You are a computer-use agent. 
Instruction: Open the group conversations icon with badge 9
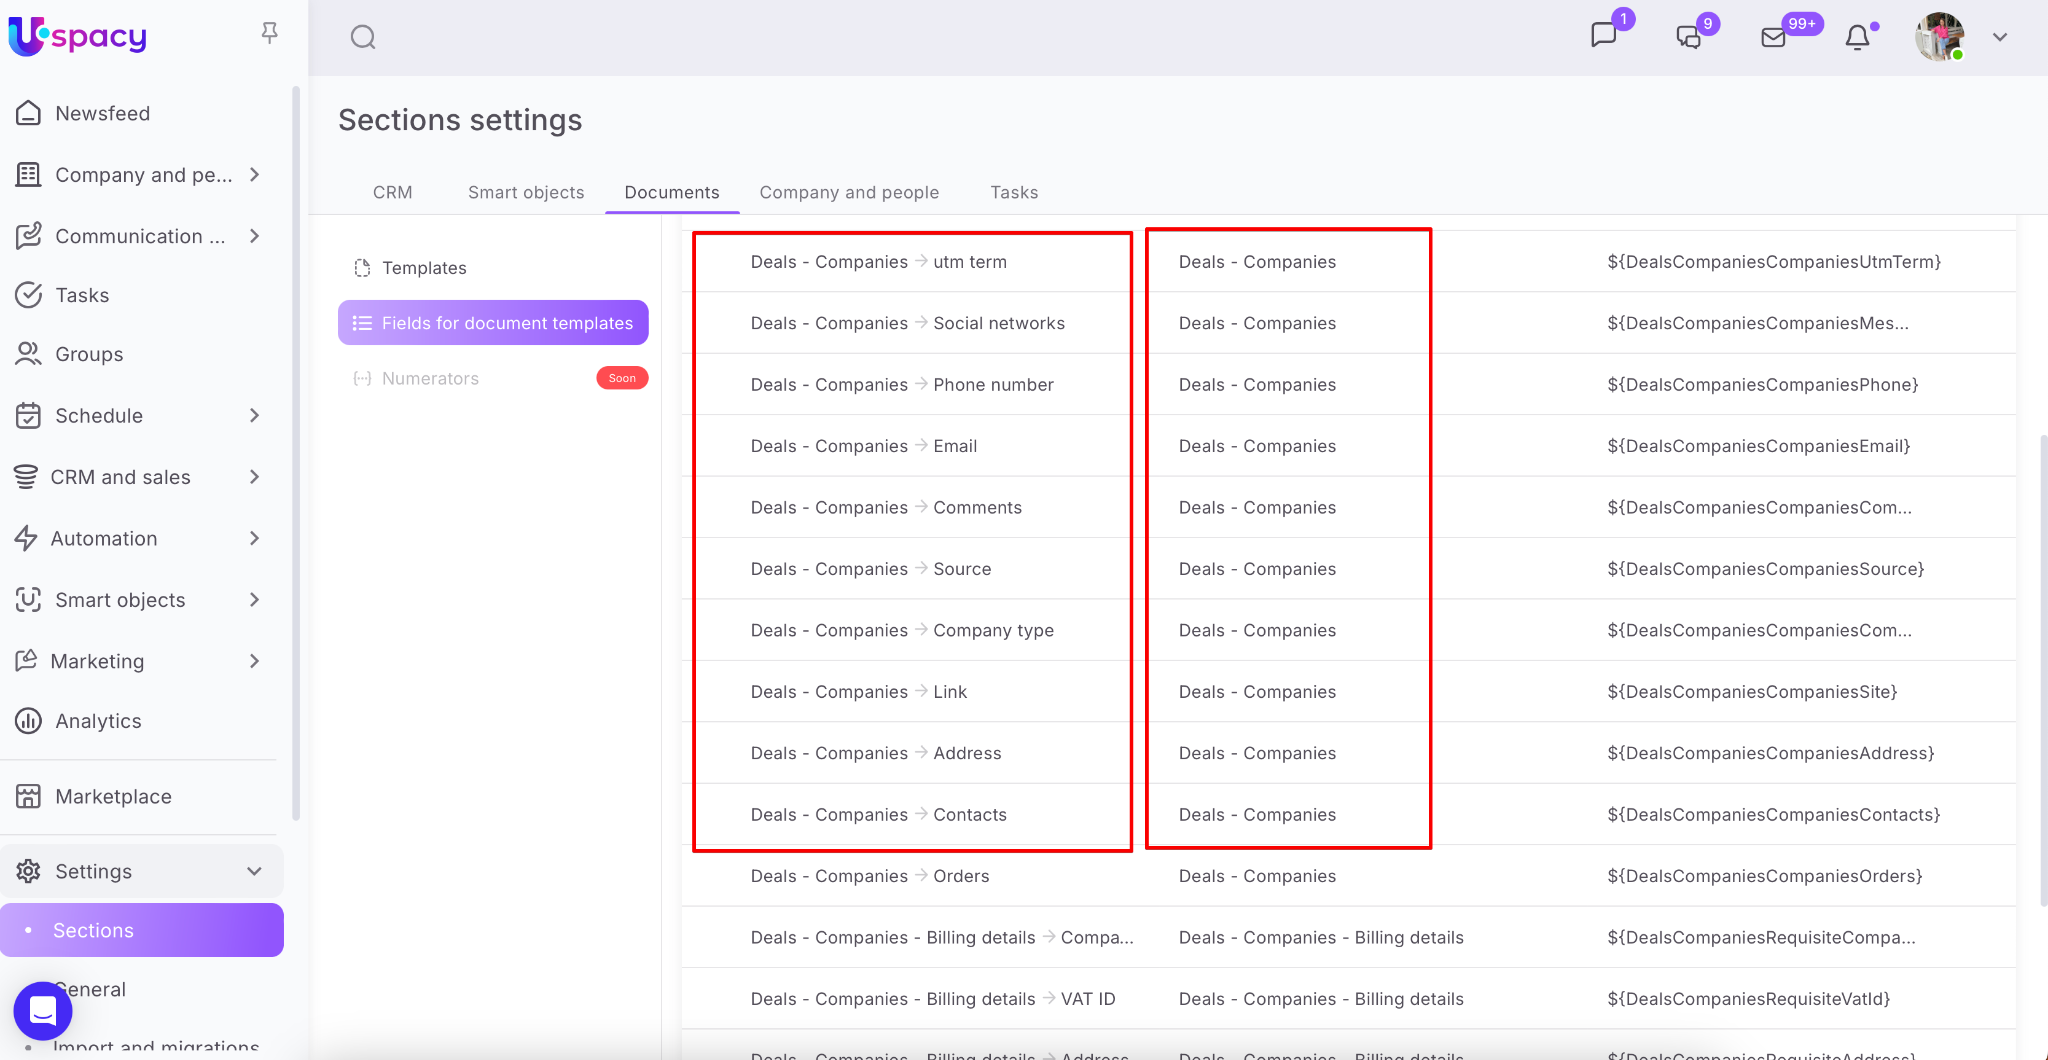1688,37
